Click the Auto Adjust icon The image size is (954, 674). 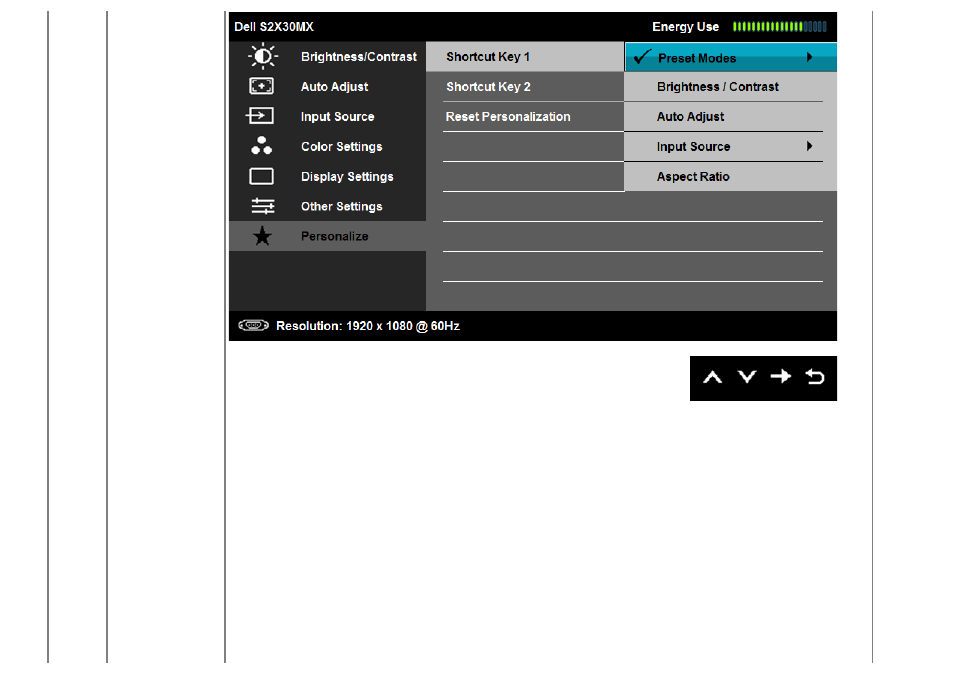click(x=262, y=86)
